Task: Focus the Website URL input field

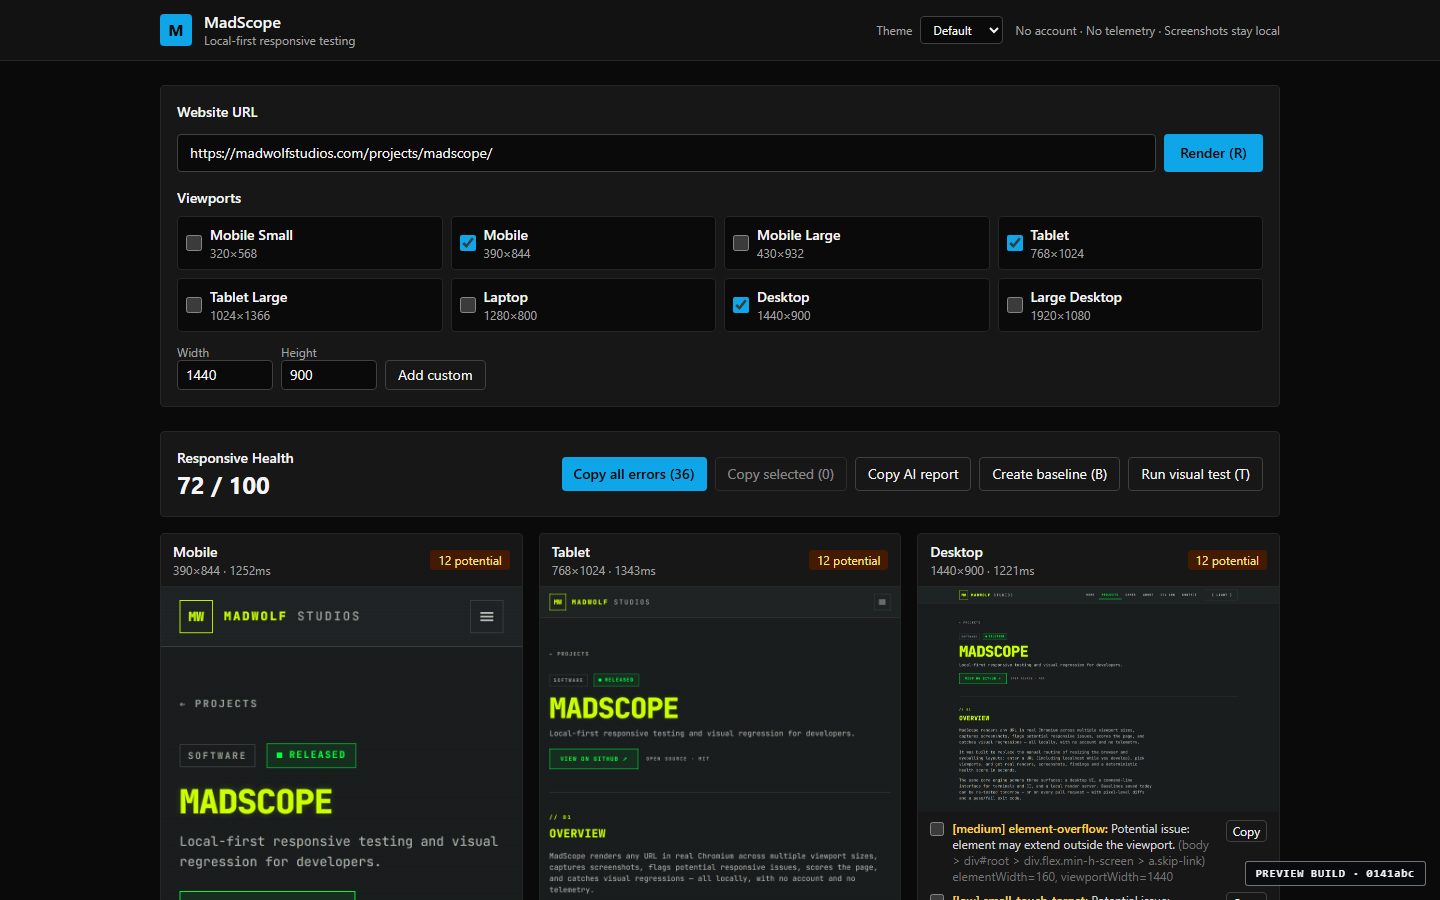Action: [666, 153]
